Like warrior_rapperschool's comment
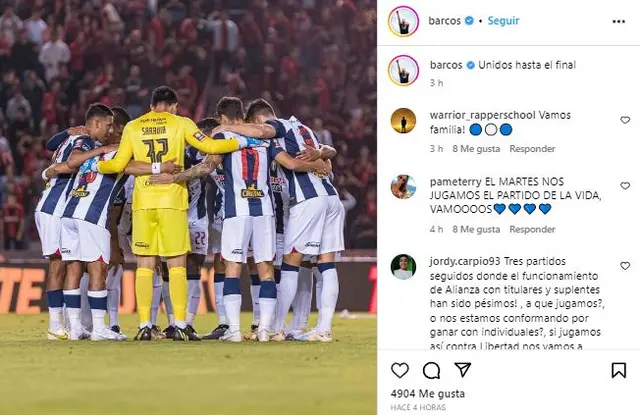Screen dimensions: 640x415 625,120
